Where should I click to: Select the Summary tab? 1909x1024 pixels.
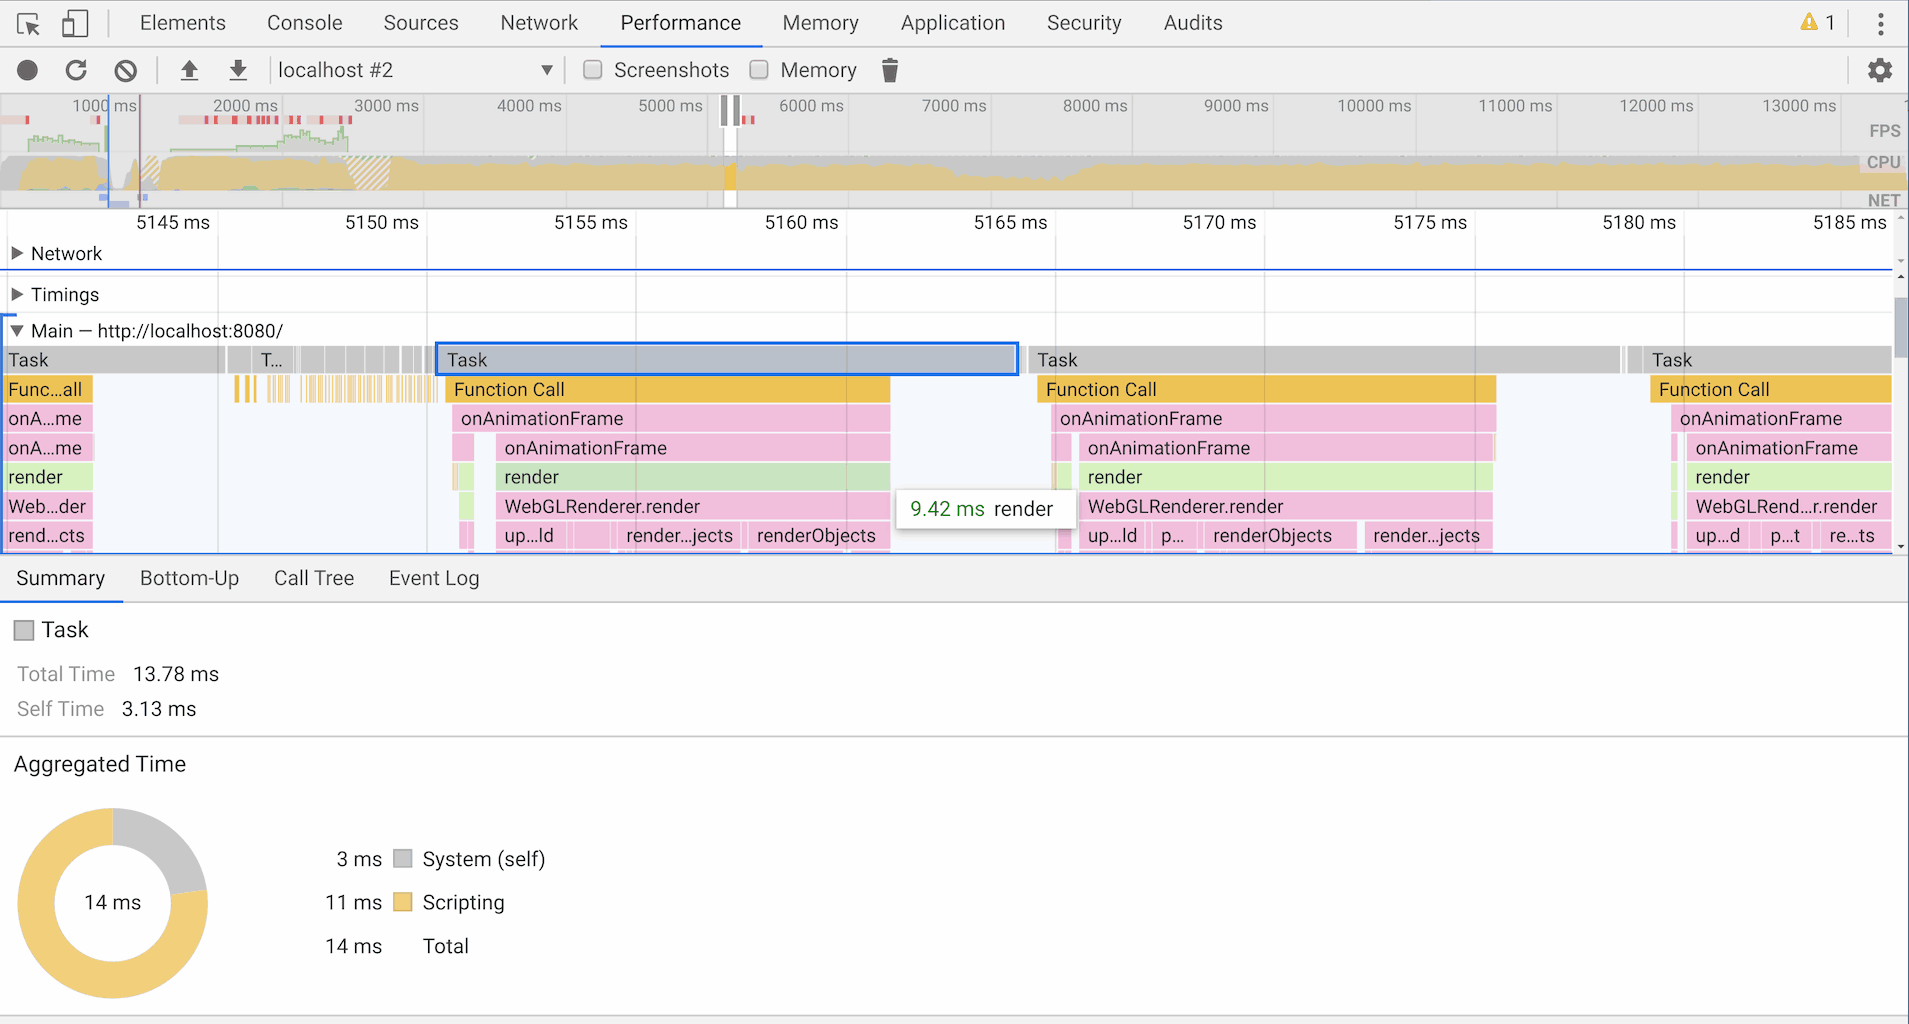pyautogui.click(x=61, y=578)
